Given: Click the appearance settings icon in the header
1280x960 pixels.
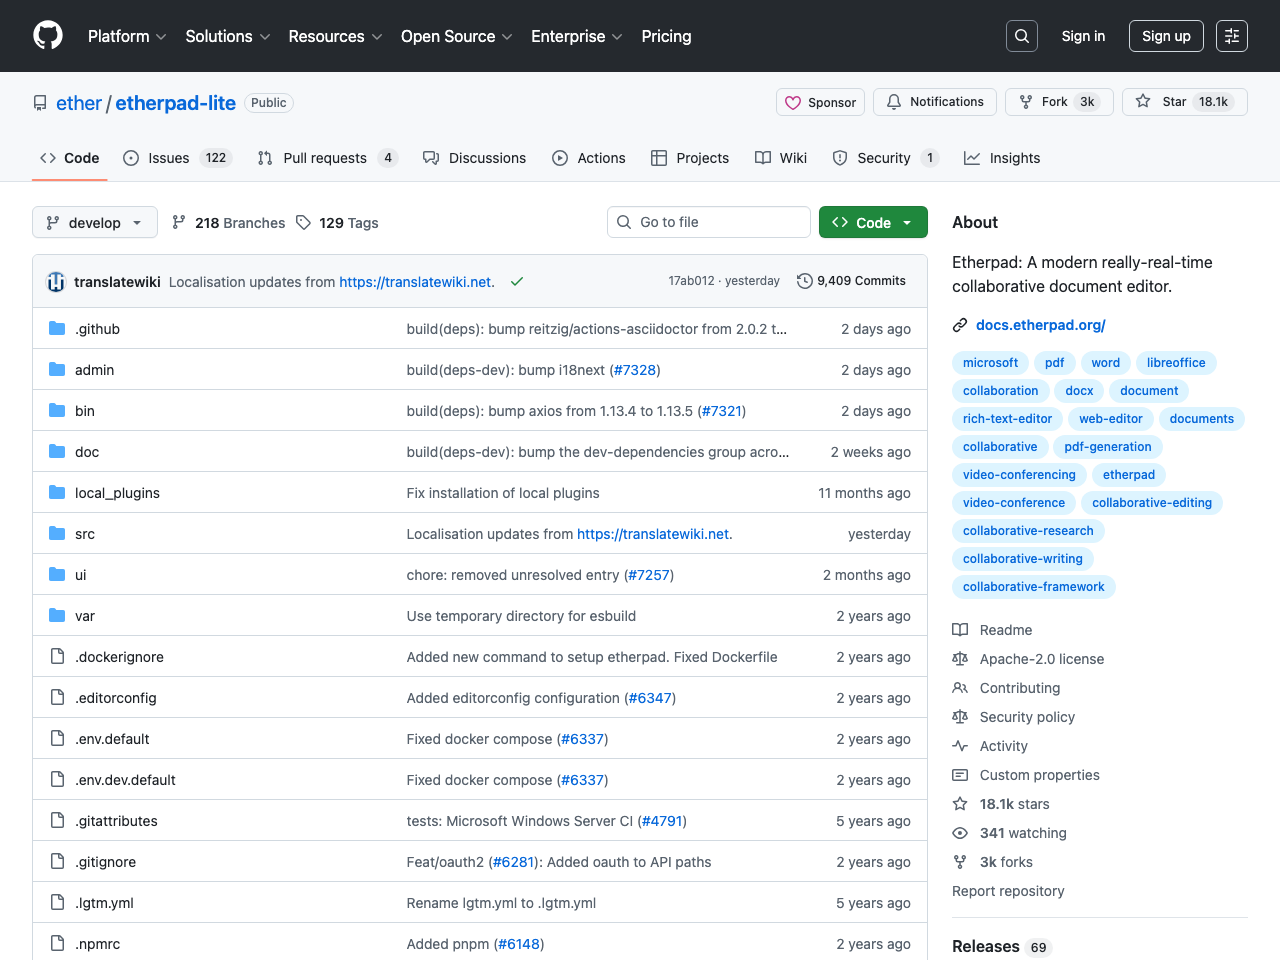Looking at the screenshot, I should 1231,36.
